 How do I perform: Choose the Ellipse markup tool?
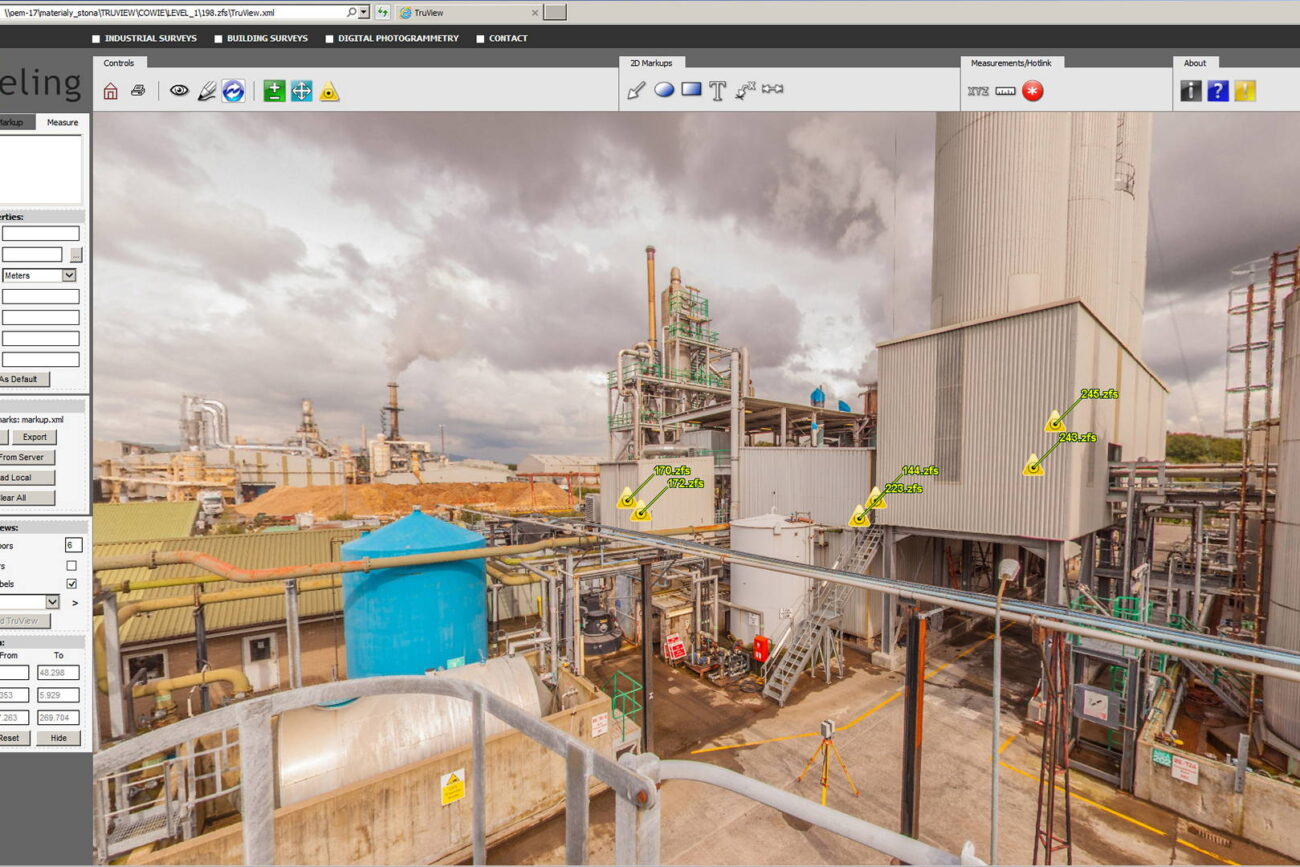click(664, 91)
